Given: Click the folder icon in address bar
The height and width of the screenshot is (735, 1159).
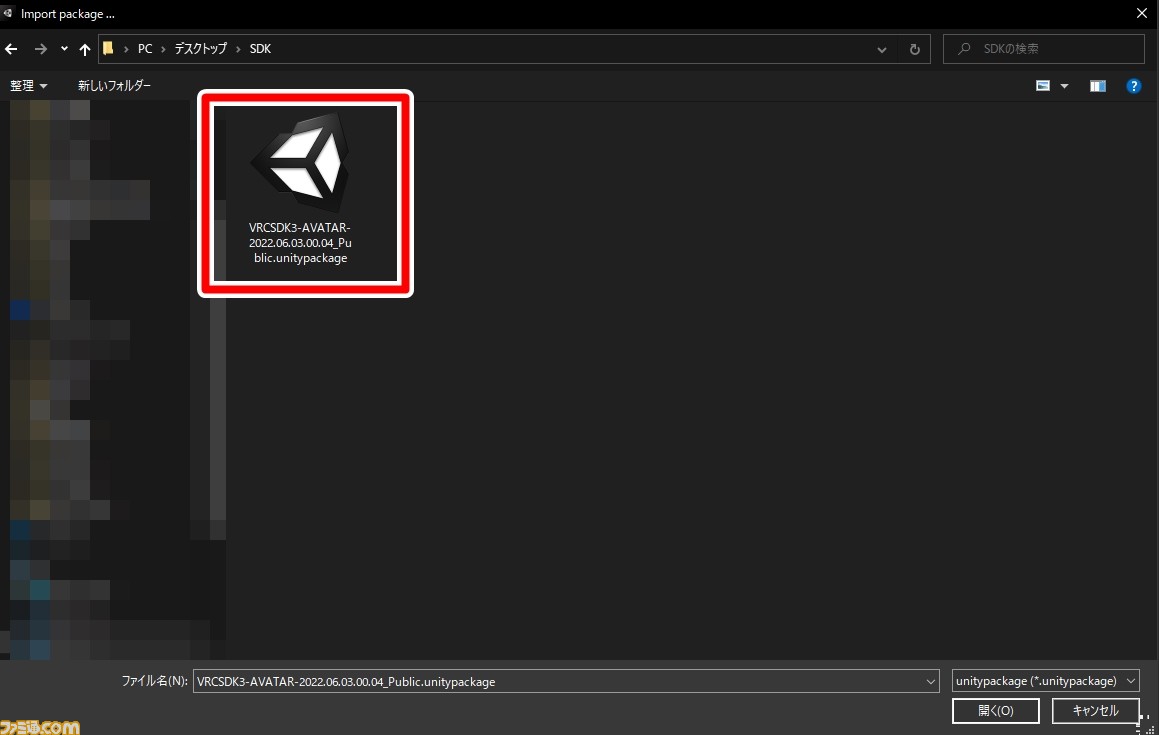Looking at the screenshot, I should coord(109,48).
